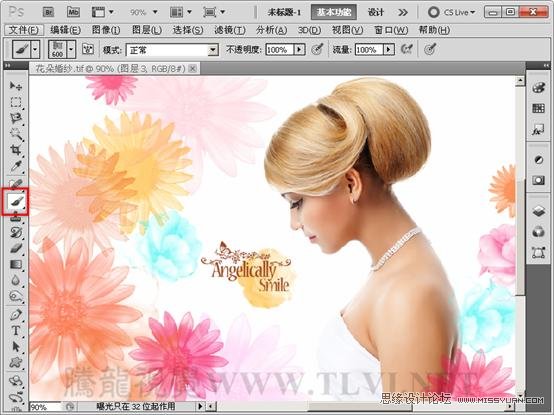This screenshot has width=554, height=415.
Task: Click the flow 100% input field
Action: [x=369, y=50]
